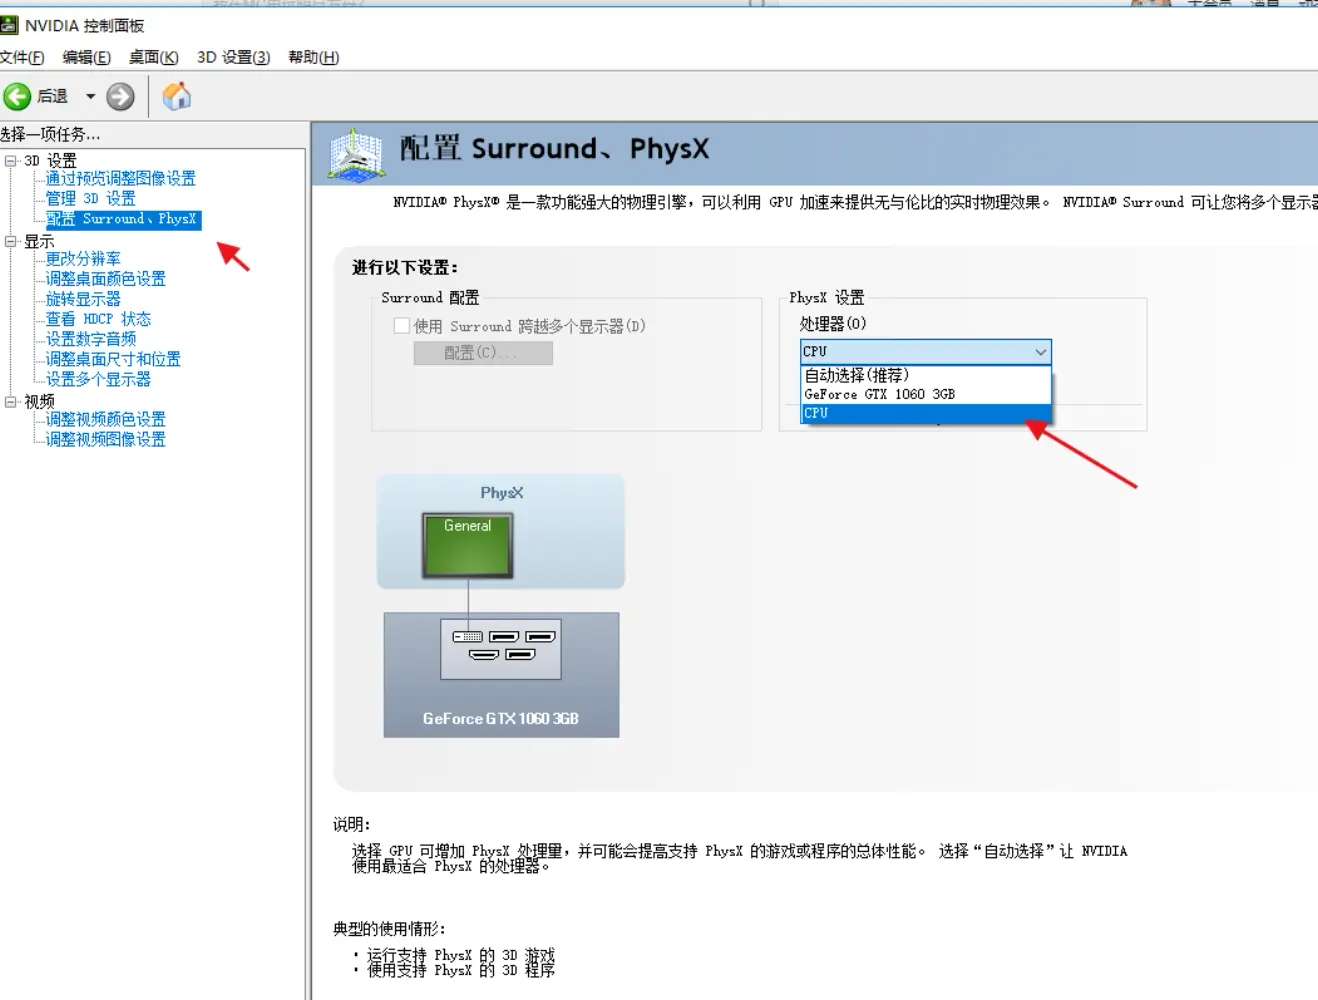
Task: Open 调整视频颜色设置 task
Action: (106, 419)
